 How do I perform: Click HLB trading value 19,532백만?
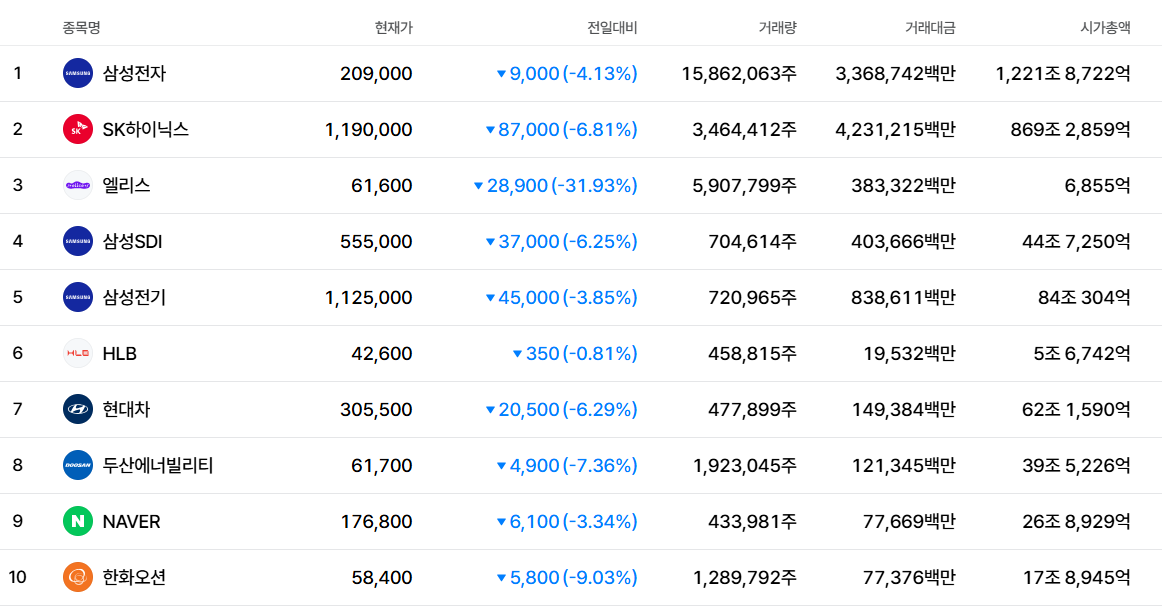(x=910, y=354)
